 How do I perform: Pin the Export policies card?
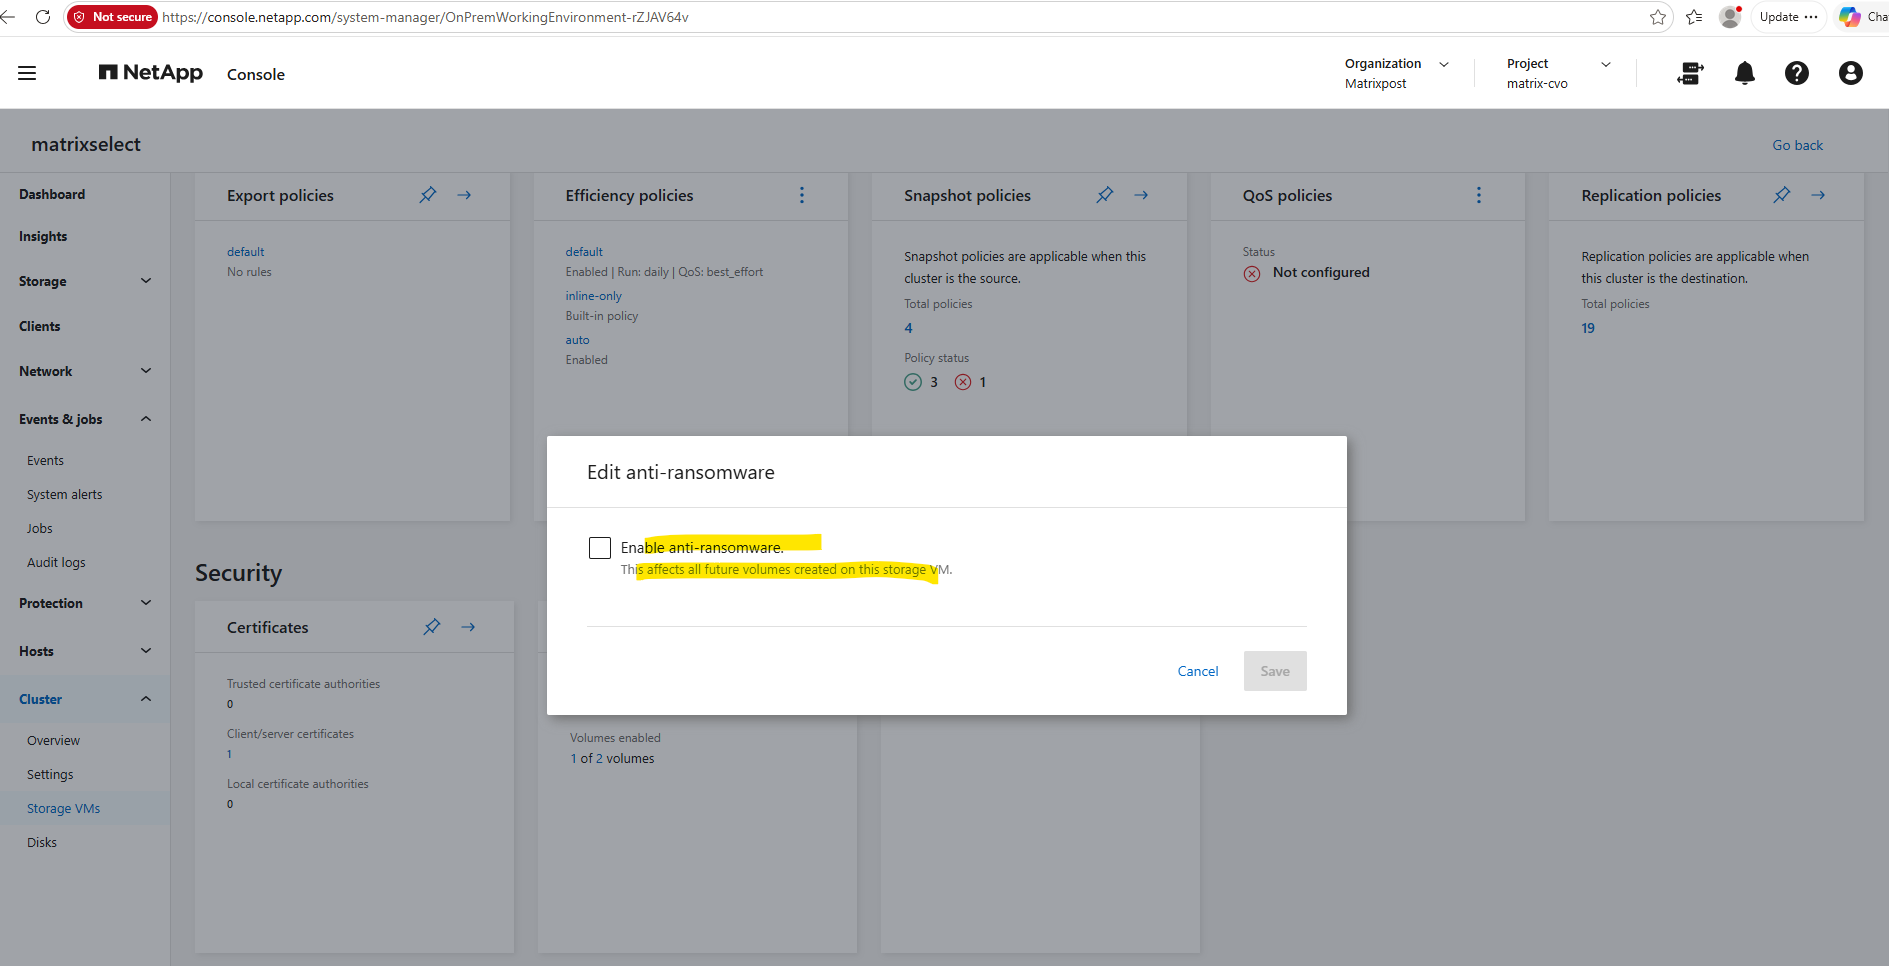(x=428, y=195)
